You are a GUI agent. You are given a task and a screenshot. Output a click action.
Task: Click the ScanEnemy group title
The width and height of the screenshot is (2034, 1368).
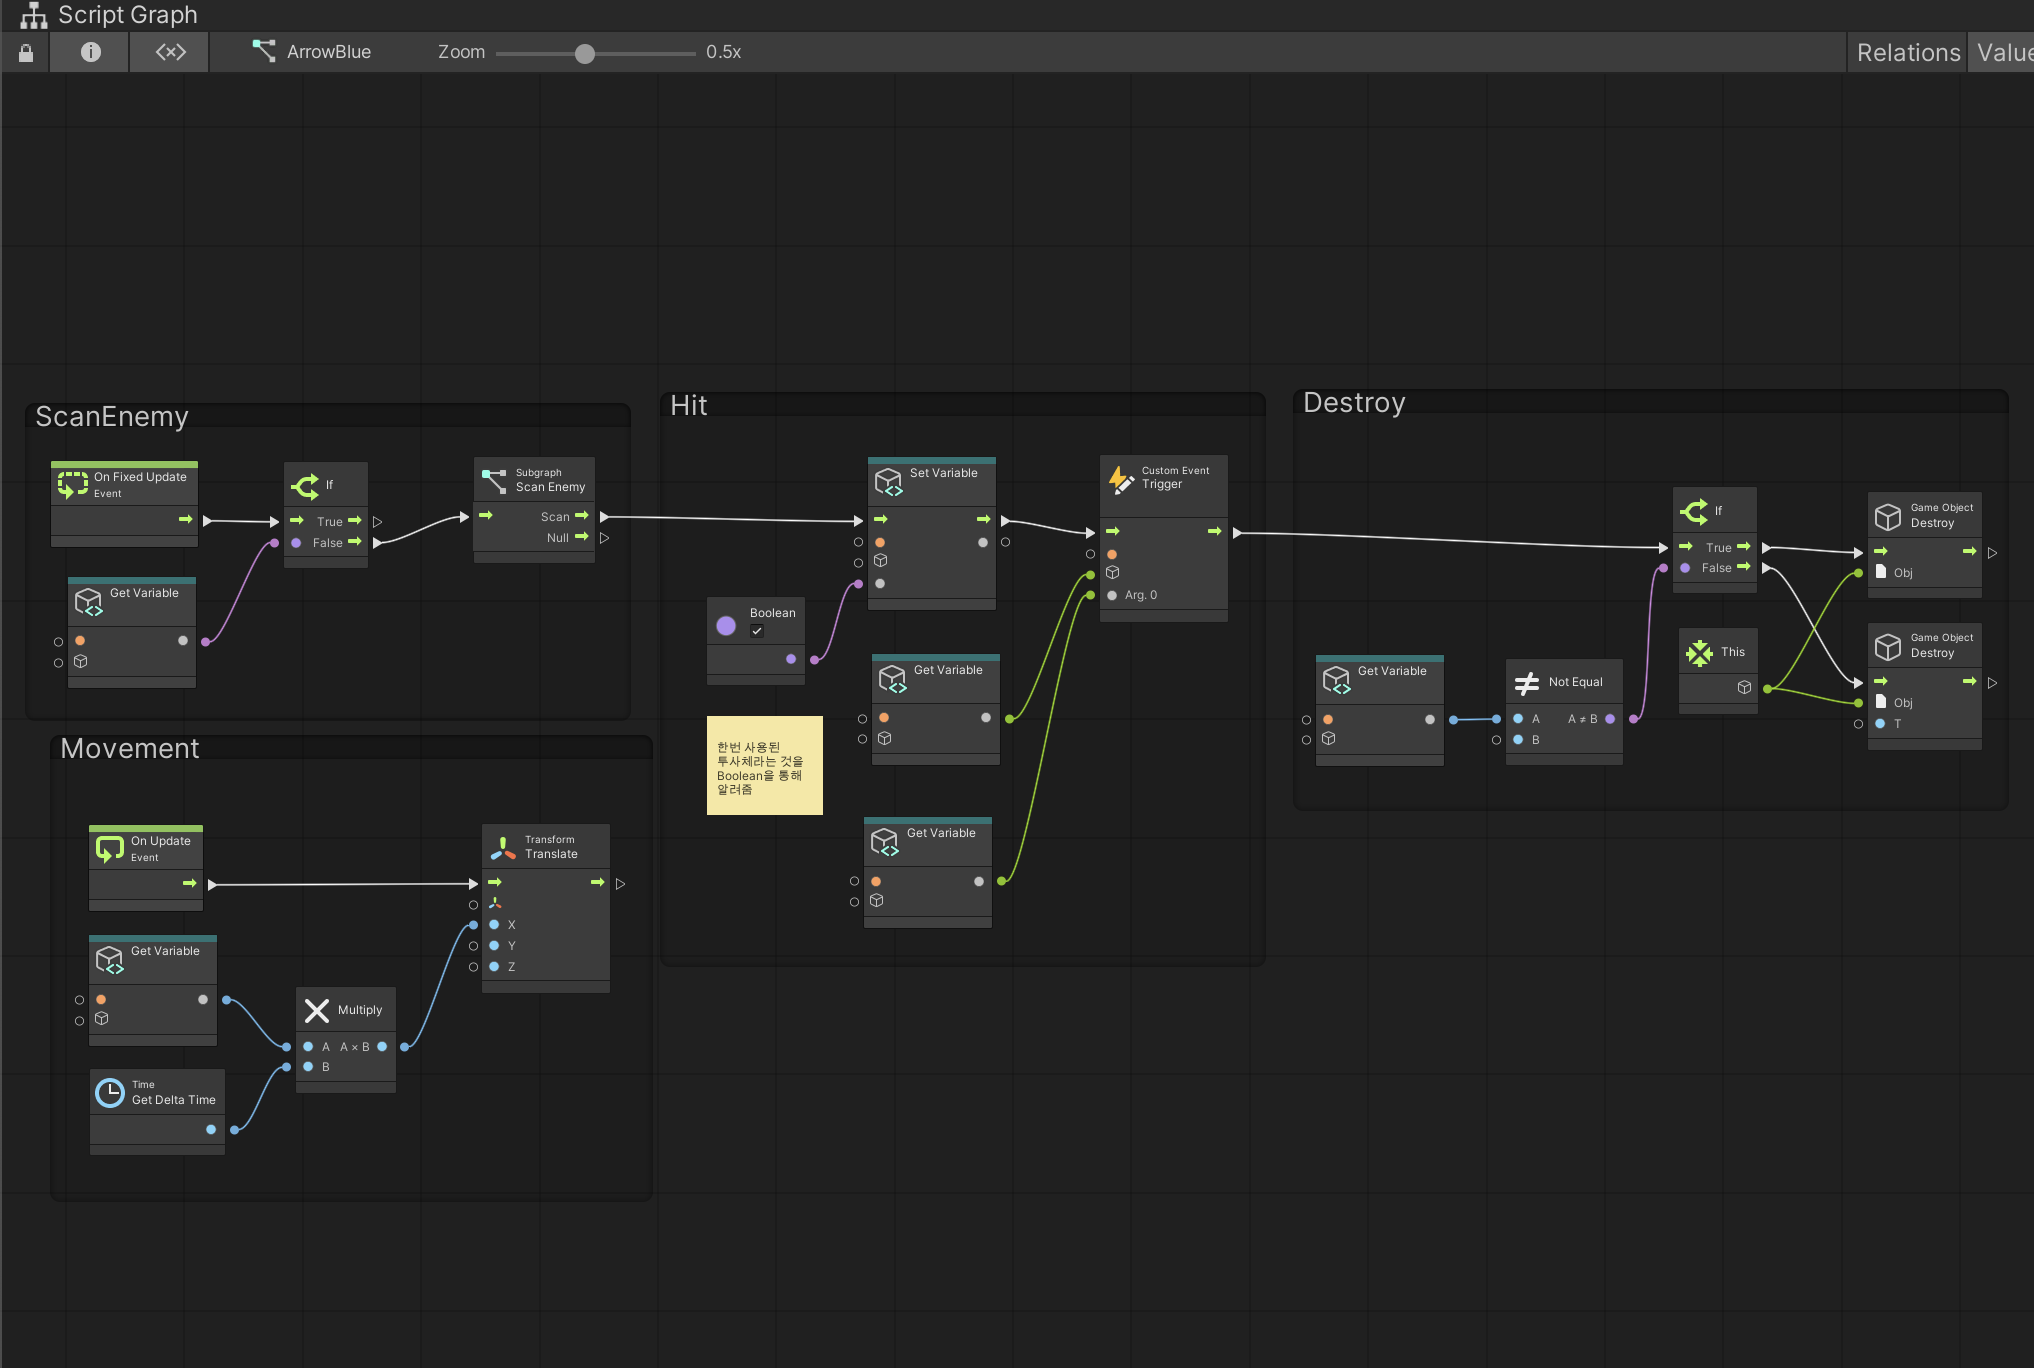point(112,417)
